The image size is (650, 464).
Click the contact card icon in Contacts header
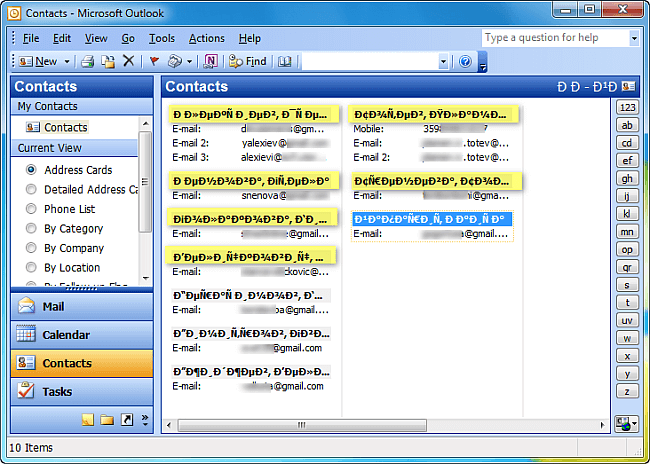click(629, 86)
